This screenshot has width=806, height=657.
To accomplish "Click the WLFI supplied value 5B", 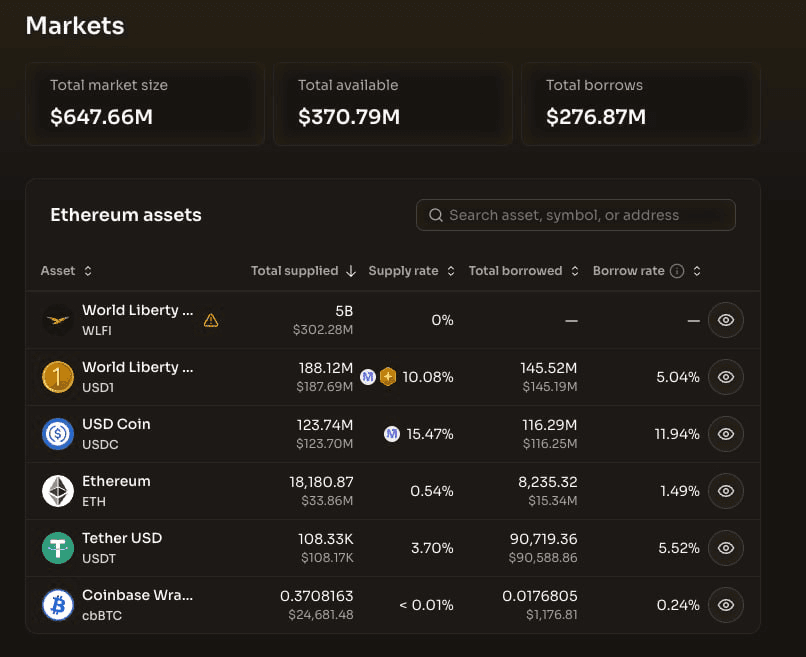I will click(344, 311).
